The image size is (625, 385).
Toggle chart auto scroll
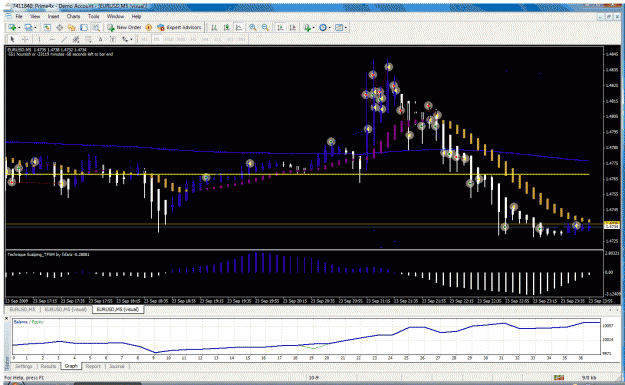pyautogui.click(x=280, y=28)
